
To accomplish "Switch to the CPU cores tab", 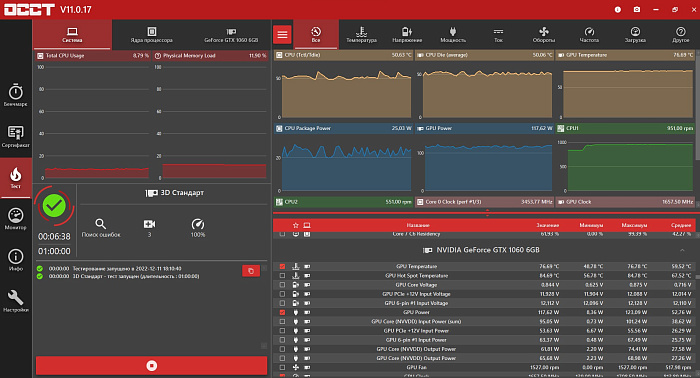I will coord(151,35).
